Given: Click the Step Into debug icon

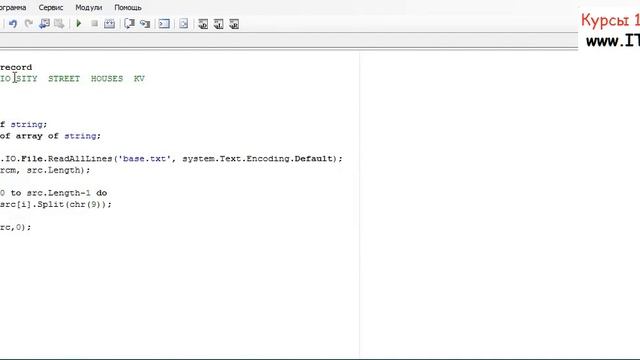Looking at the screenshot, I should click(x=145, y=24).
